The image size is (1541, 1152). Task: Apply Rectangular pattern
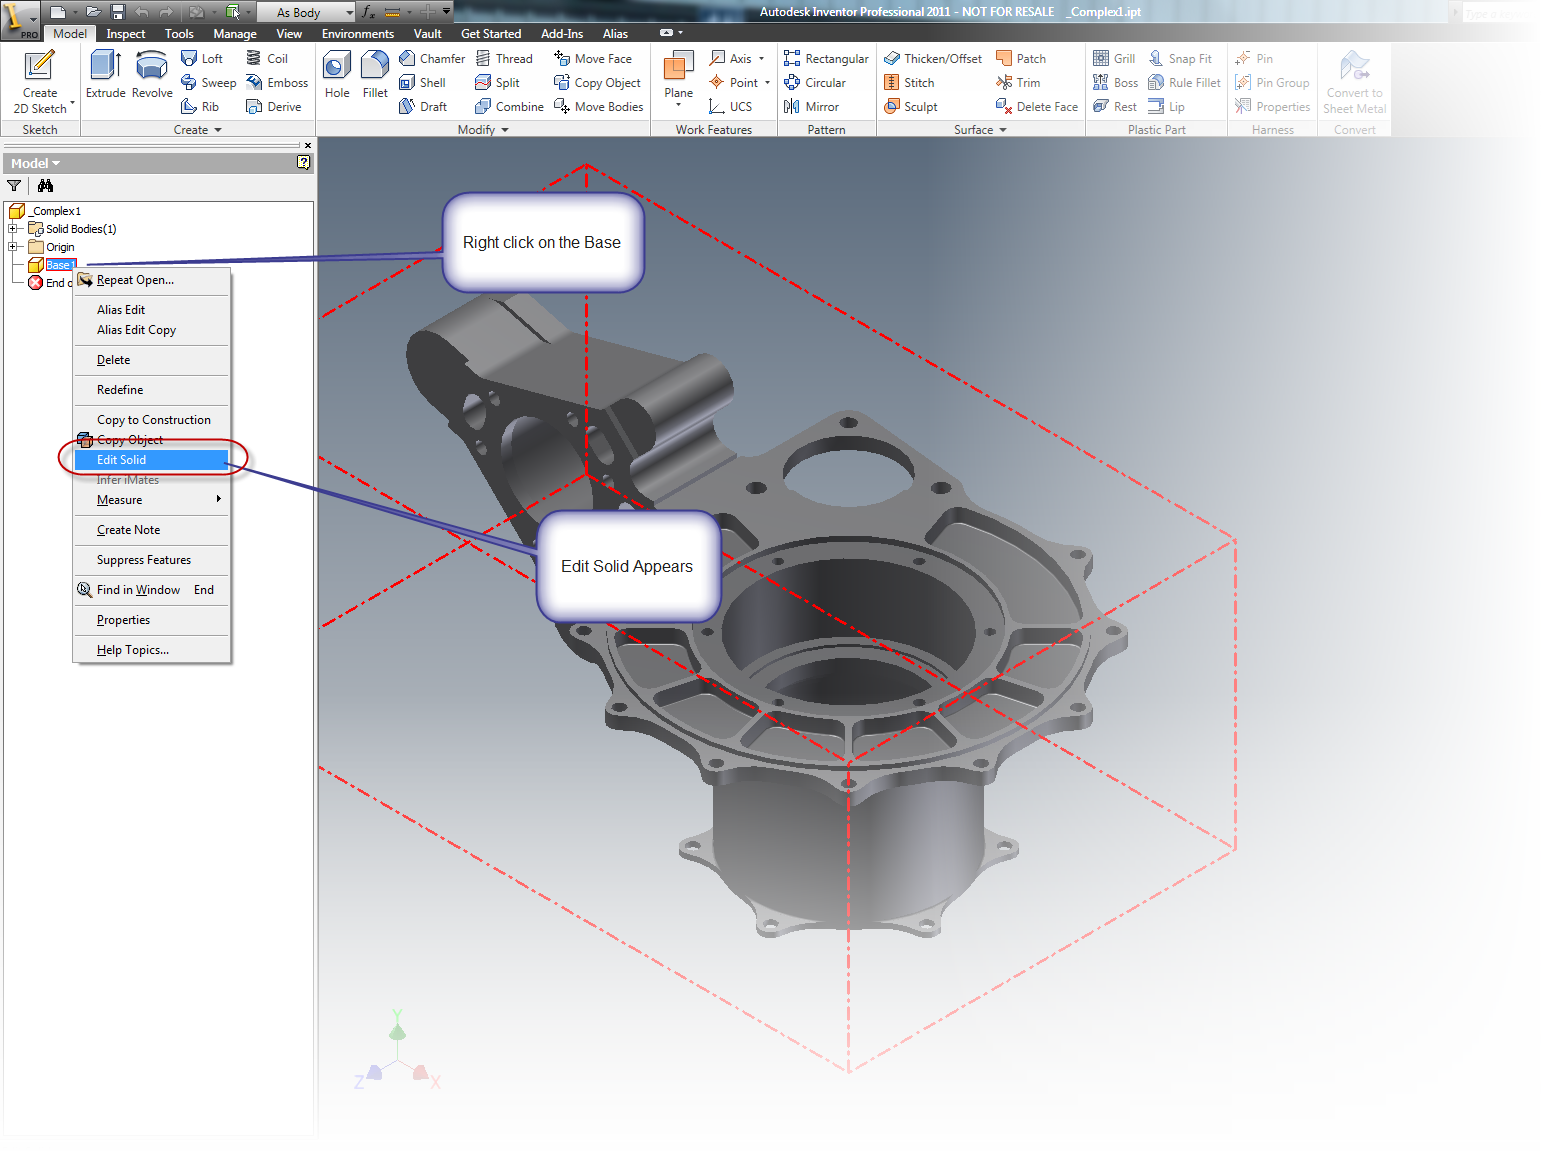(826, 59)
